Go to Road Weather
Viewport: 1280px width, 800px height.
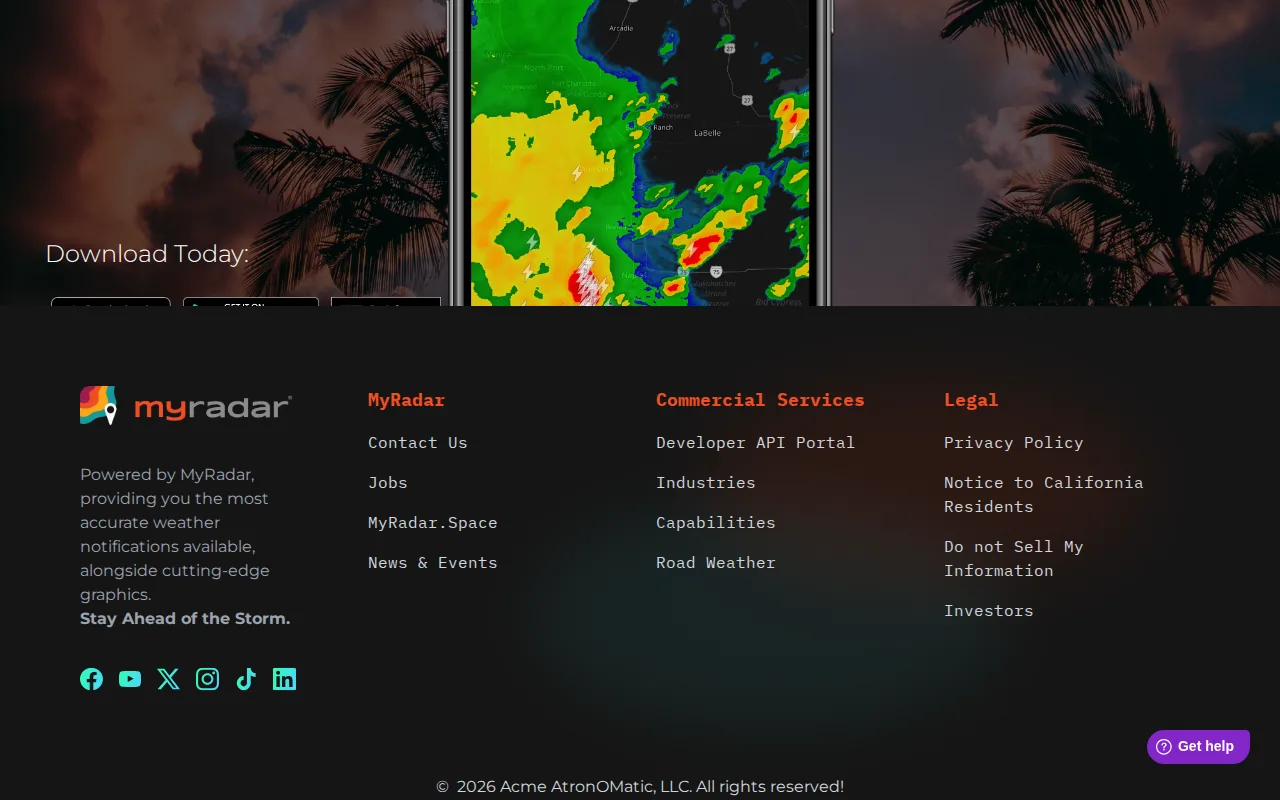[x=715, y=562]
